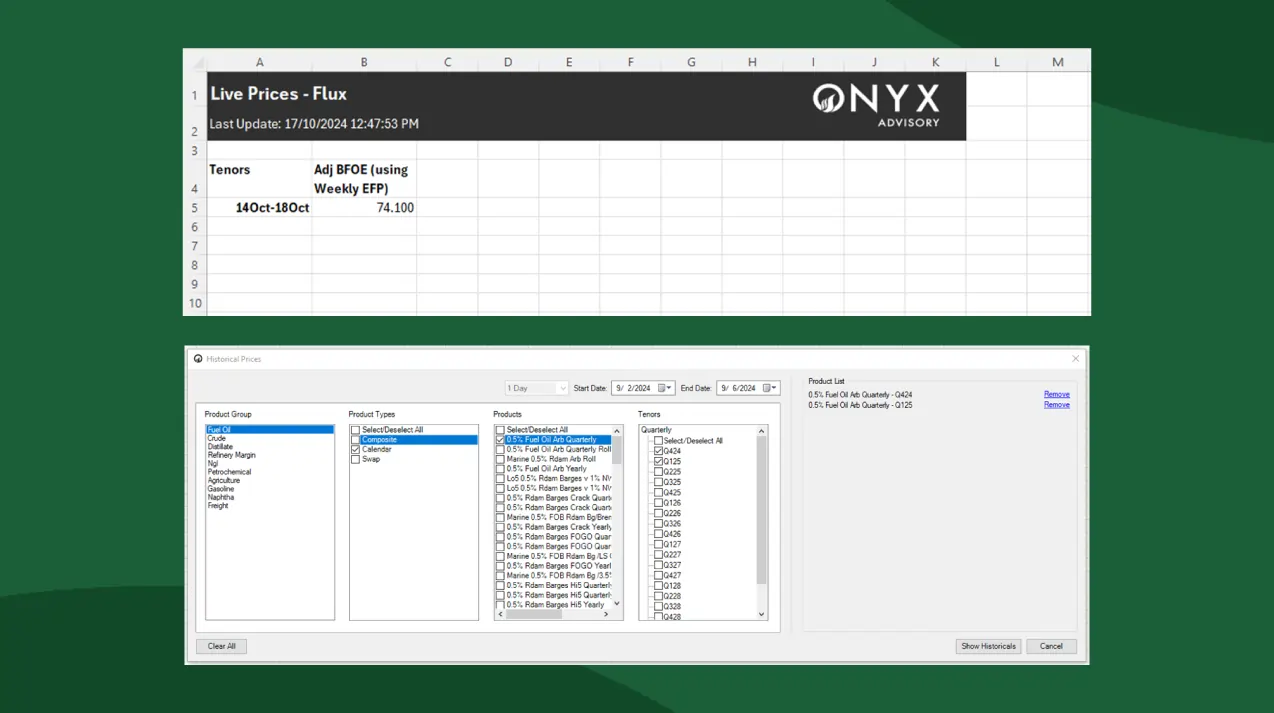
Task: Click the Historical Prices dialog title icon
Action: point(198,359)
